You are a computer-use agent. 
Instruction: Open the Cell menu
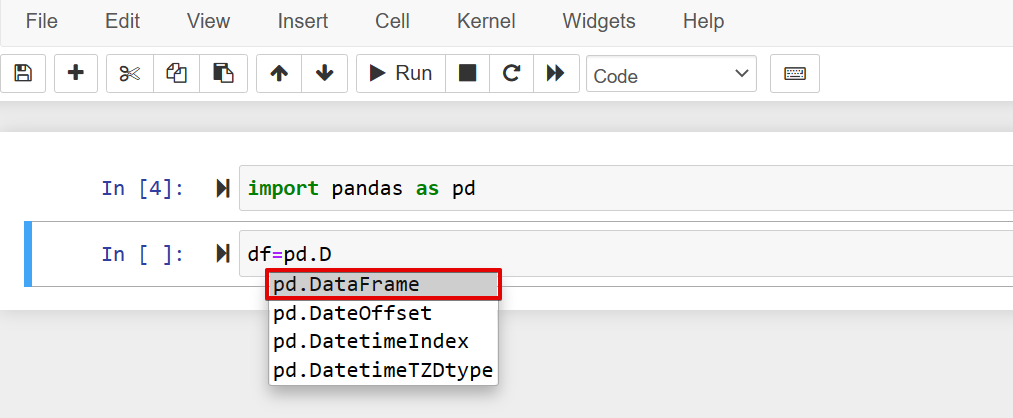(393, 21)
